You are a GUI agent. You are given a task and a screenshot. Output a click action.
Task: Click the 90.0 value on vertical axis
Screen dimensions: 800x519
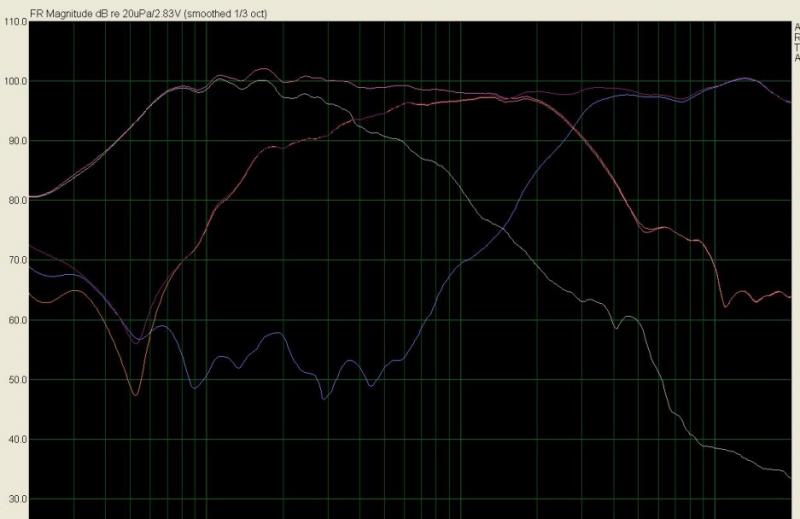(18, 141)
